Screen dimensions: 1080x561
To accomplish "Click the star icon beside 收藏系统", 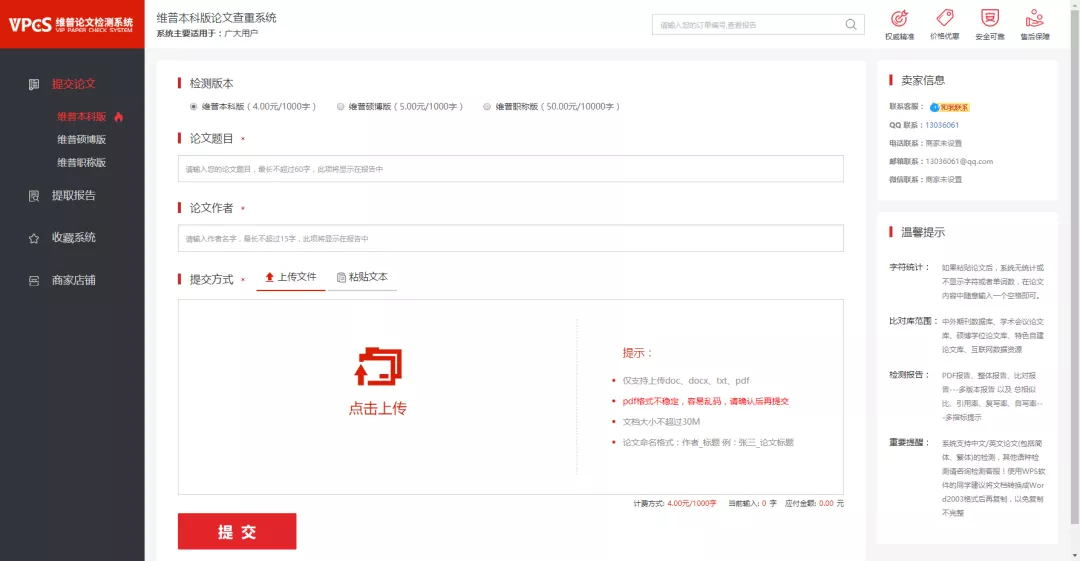I will pos(34,238).
